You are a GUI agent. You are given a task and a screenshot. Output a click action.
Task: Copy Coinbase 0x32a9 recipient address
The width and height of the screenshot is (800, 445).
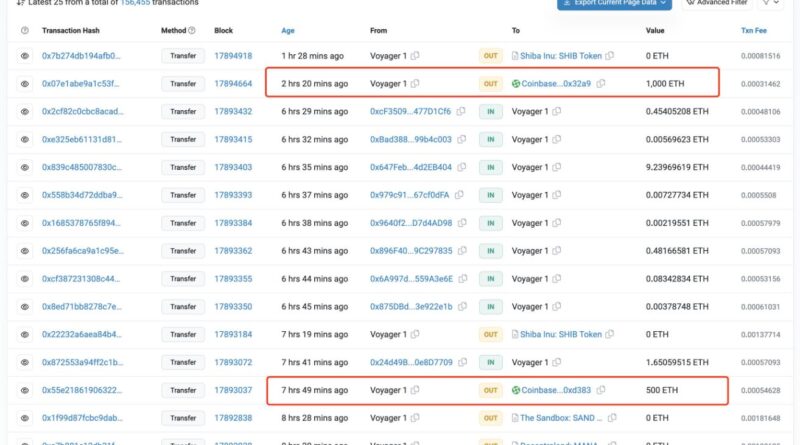[600, 84]
